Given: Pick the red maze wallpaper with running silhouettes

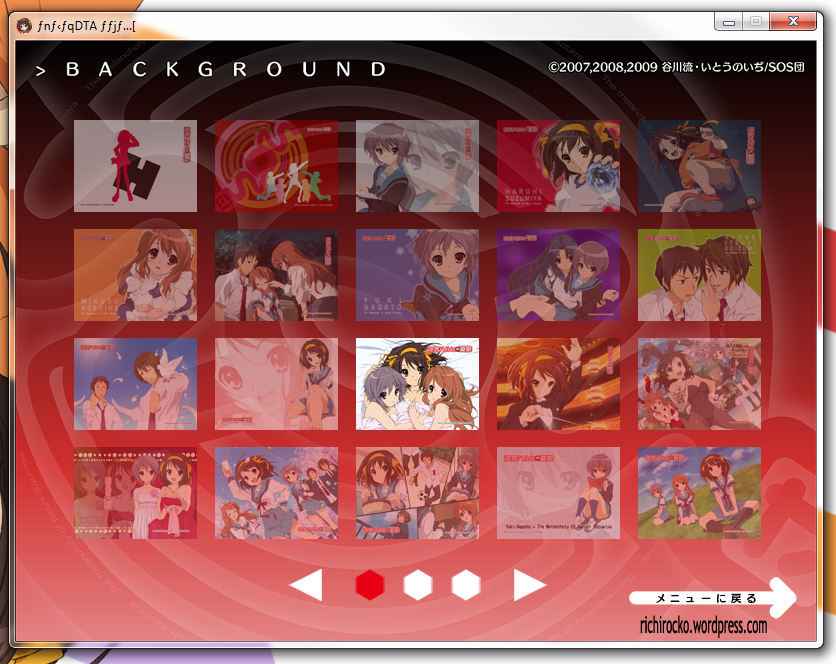Looking at the screenshot, I should (x=276, y=166).
